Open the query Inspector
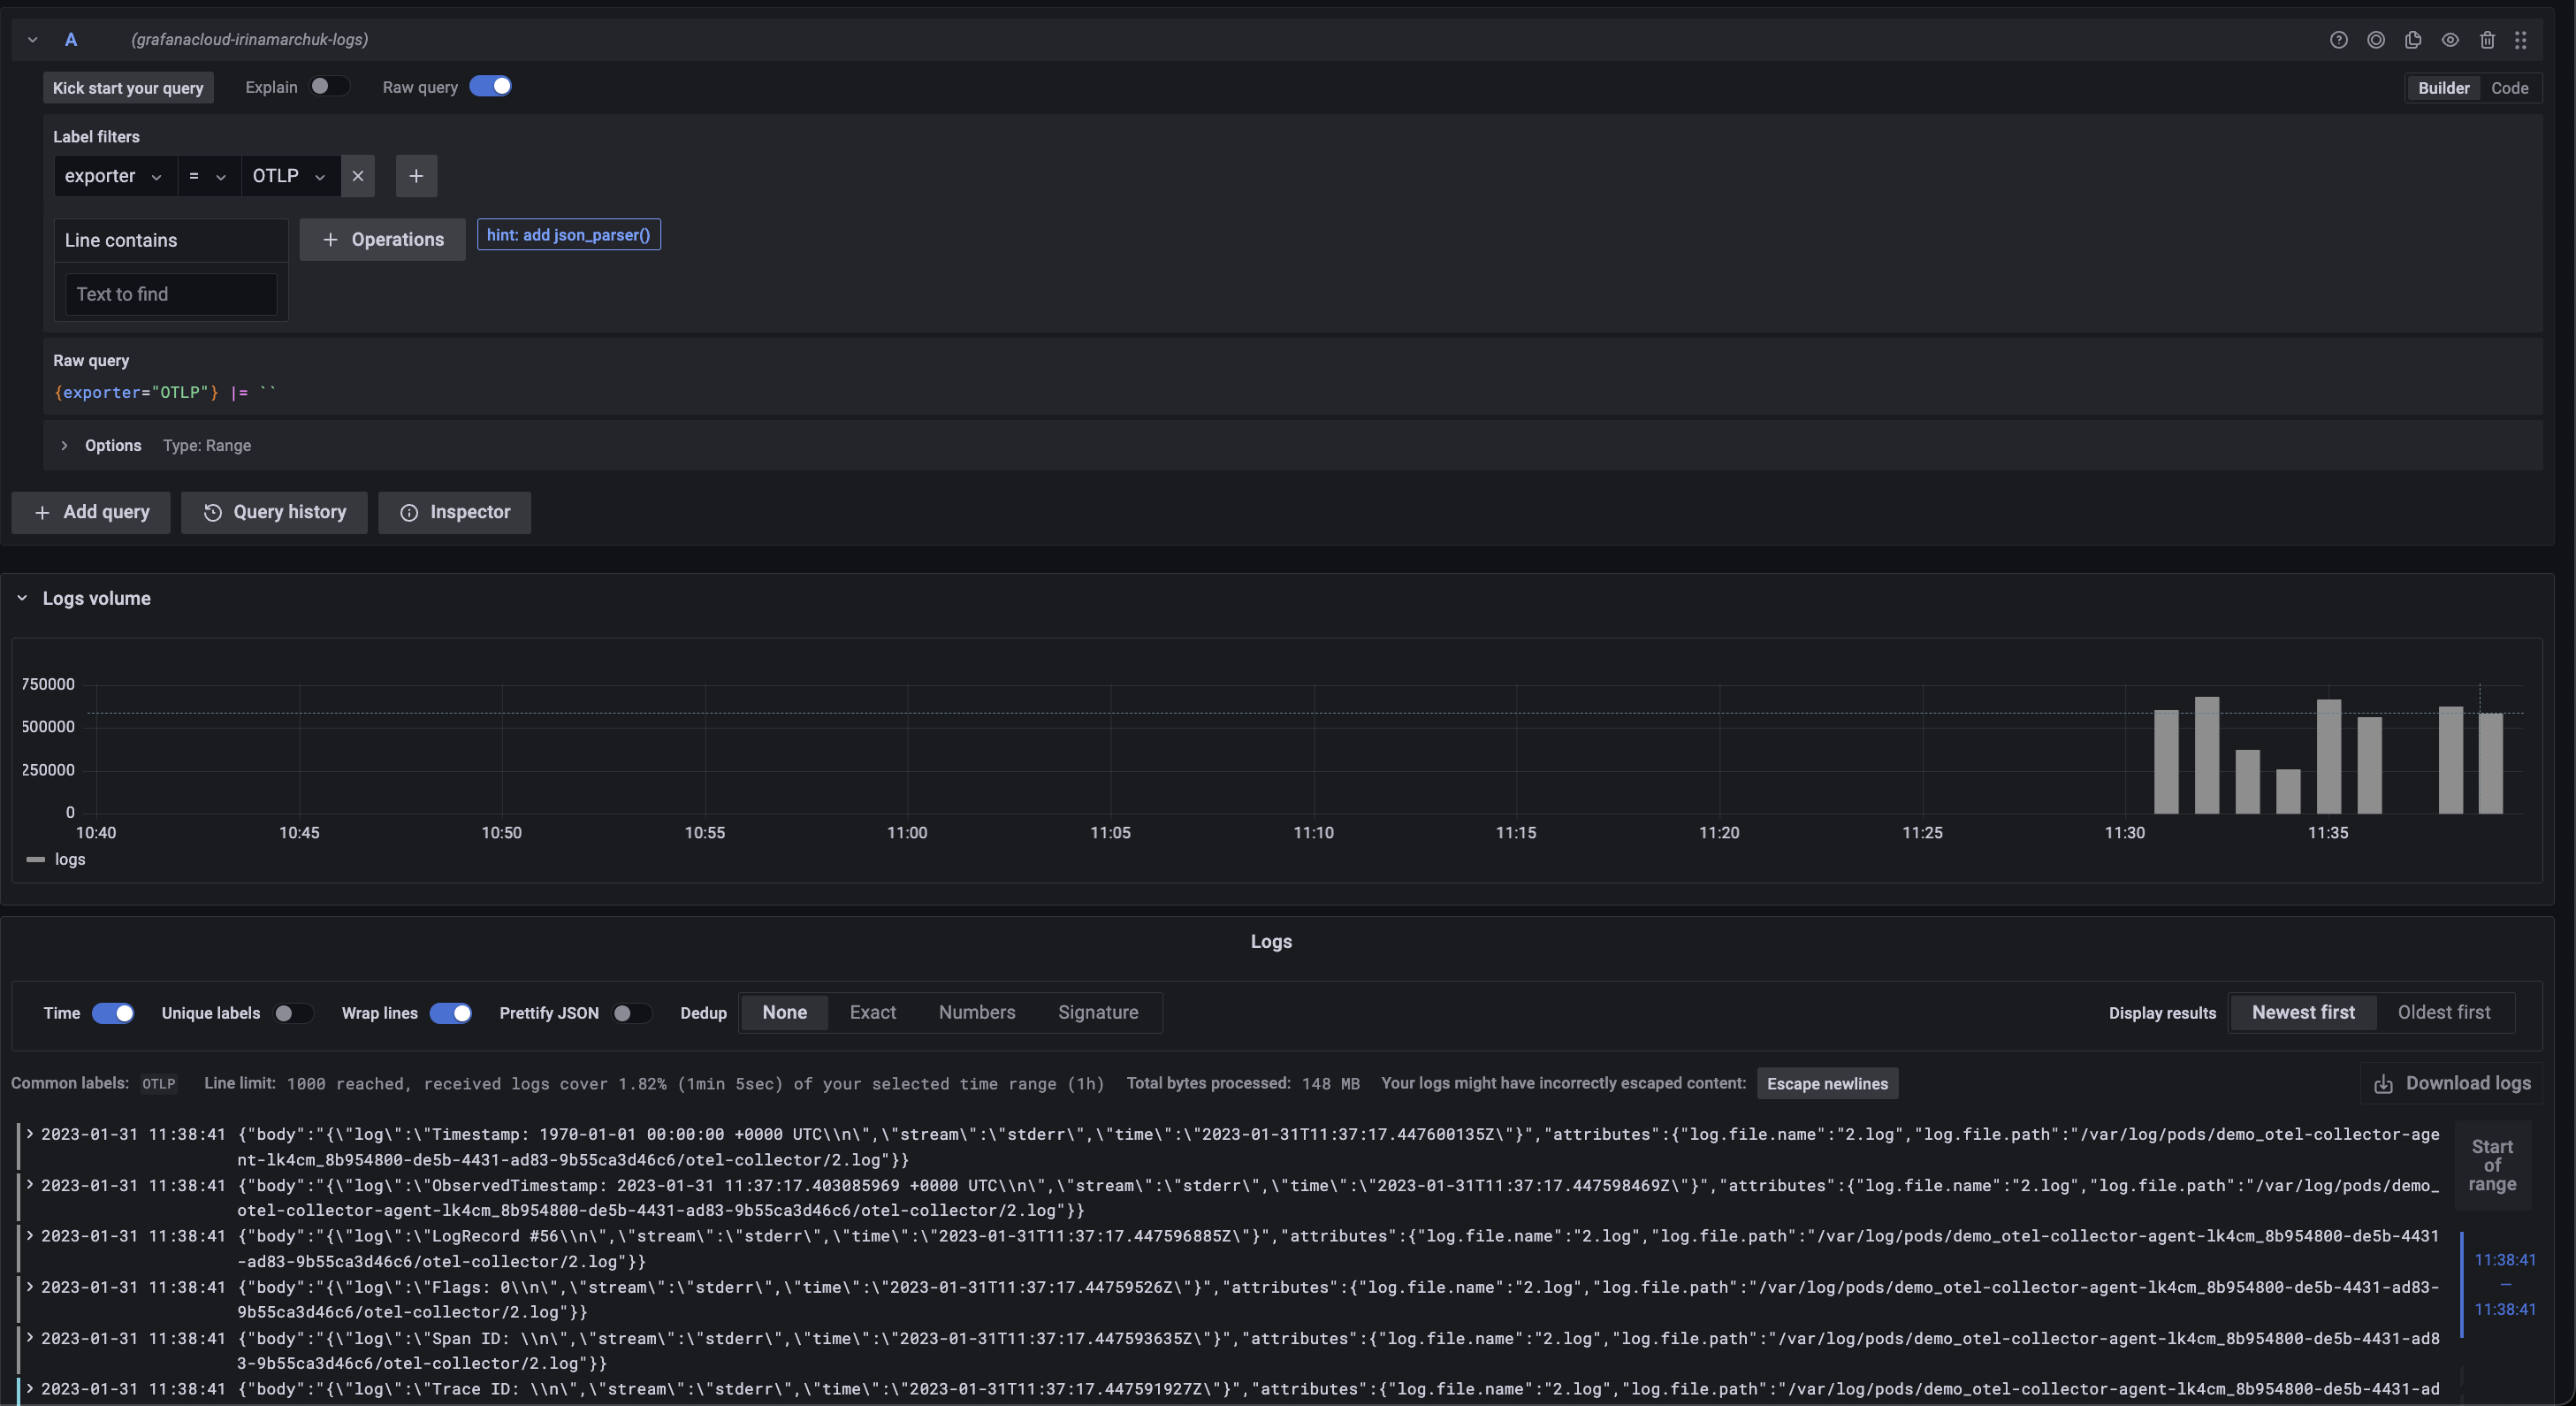Viewport: 2576px width, 1406px height. [454, 512]
